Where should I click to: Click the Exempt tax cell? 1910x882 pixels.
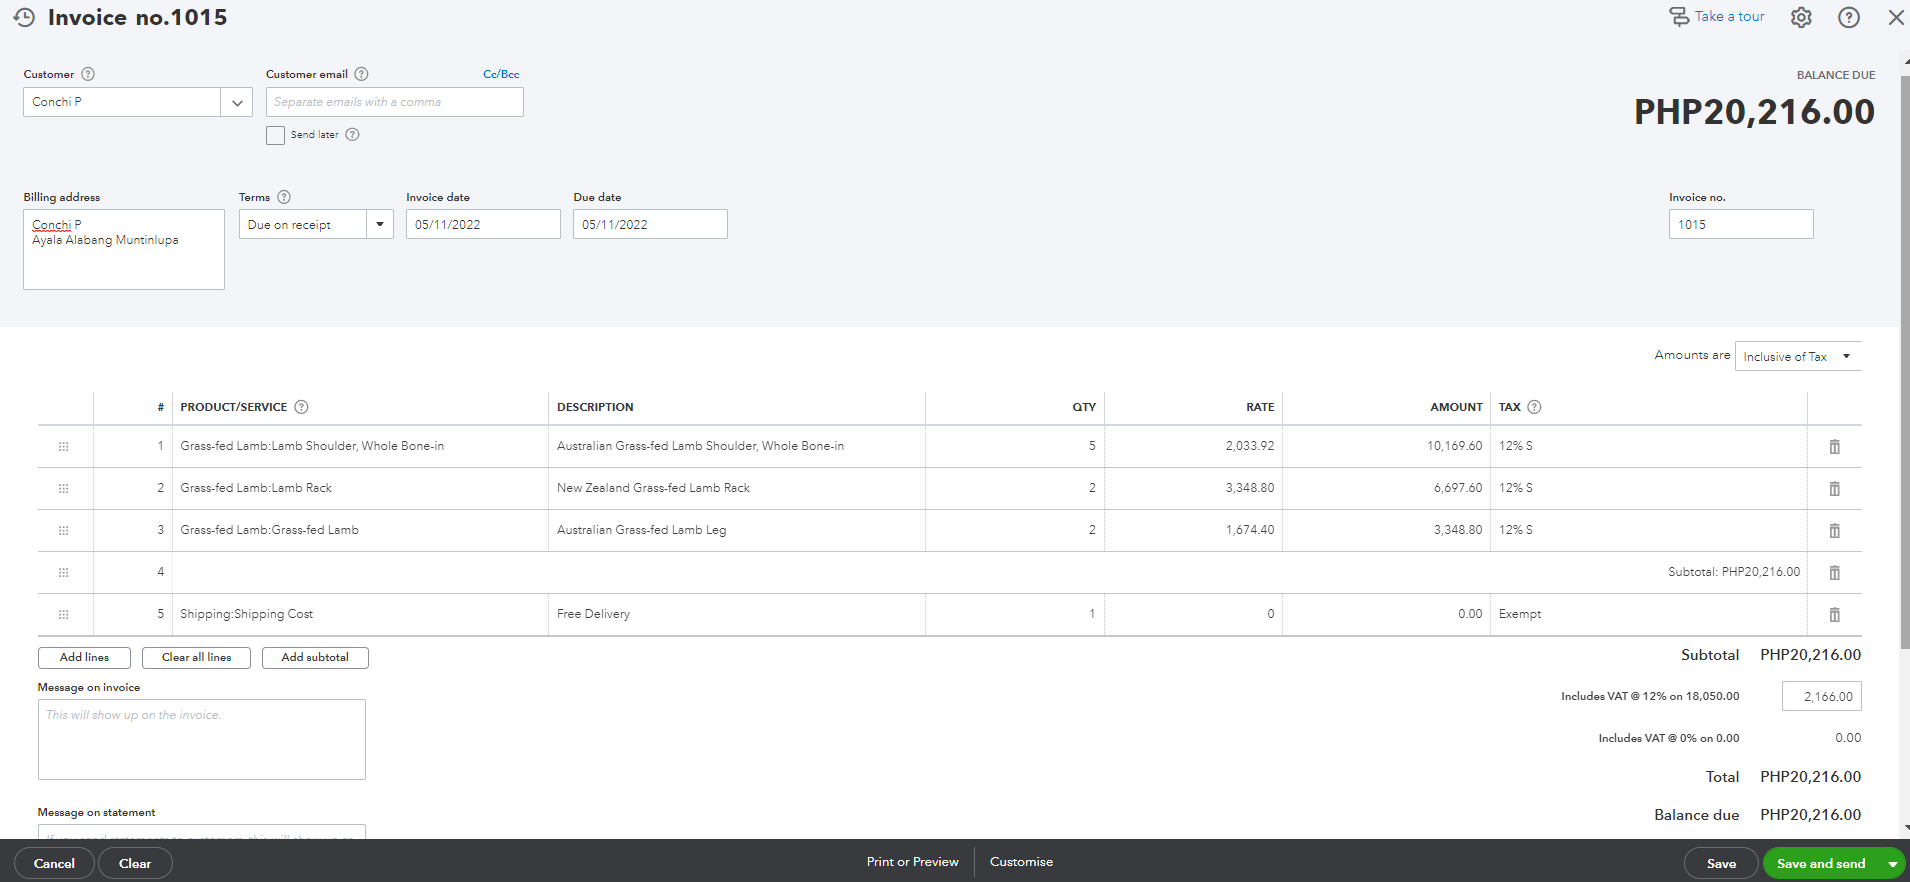tap(1648, 614)
